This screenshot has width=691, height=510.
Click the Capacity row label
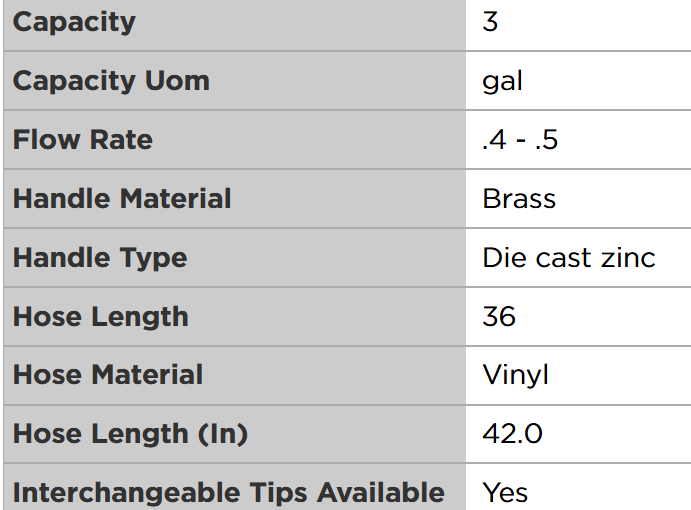click(x=74, y=22)
